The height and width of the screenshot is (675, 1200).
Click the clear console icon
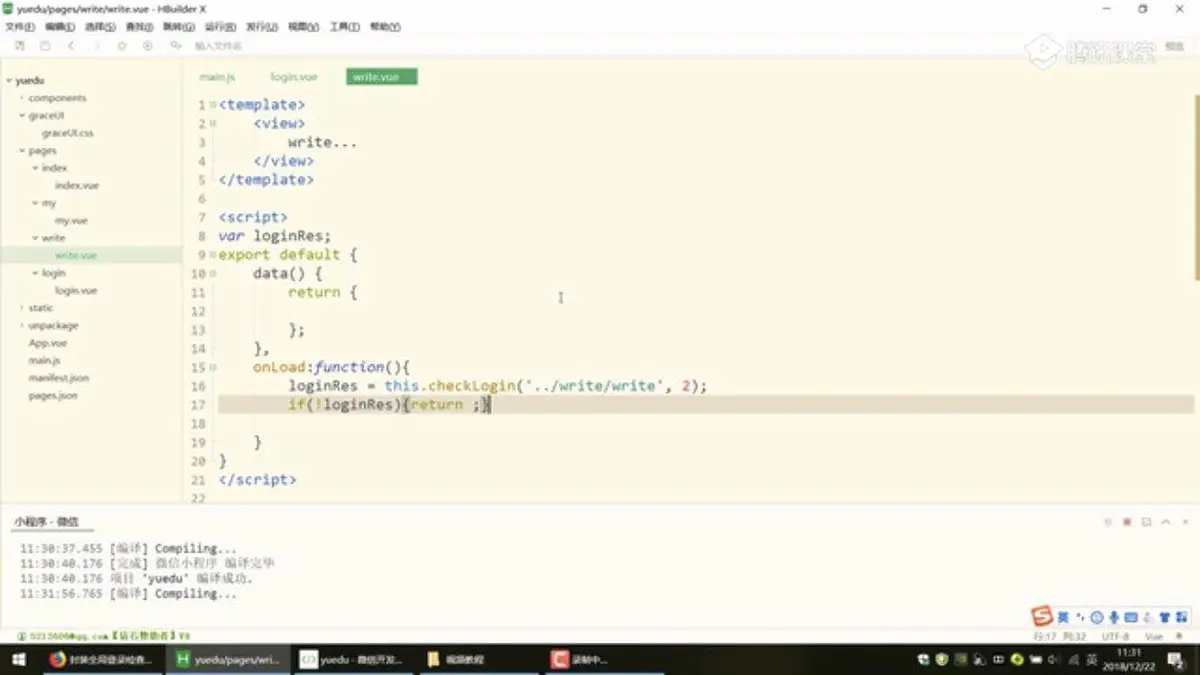[x=1146, y=522]
